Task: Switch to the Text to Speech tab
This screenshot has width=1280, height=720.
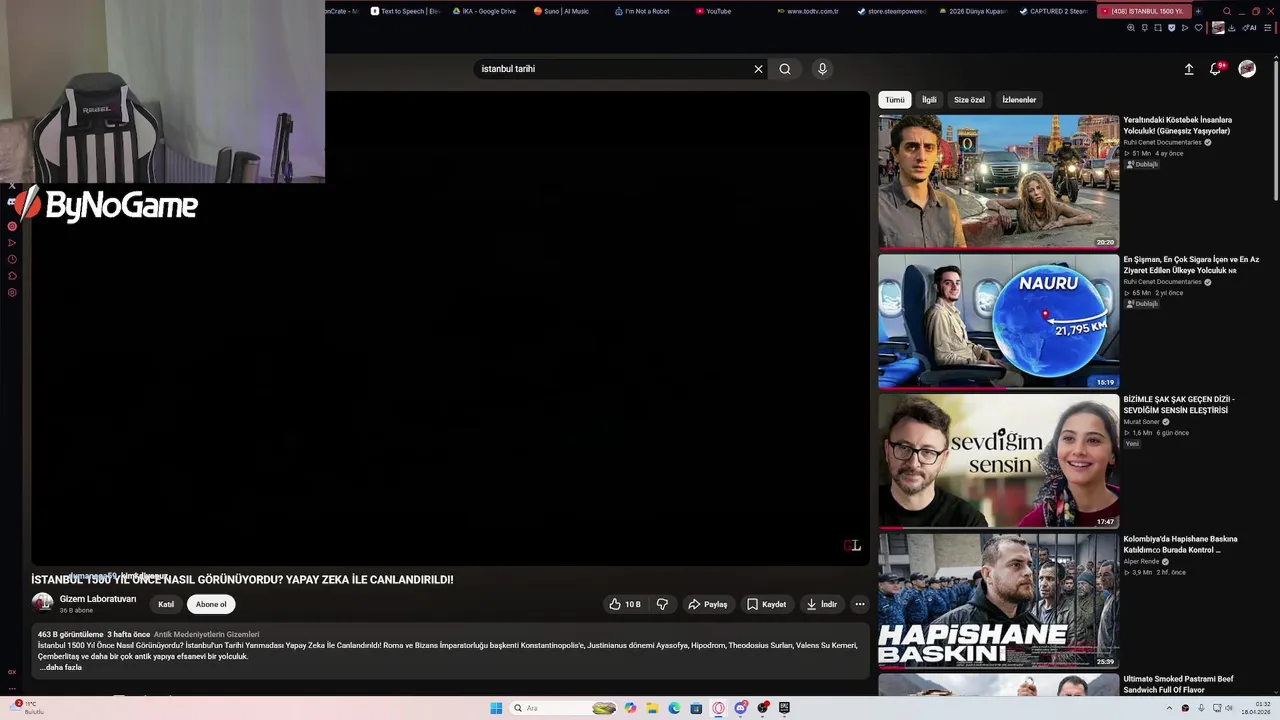Action: click(x=405, y=11)
